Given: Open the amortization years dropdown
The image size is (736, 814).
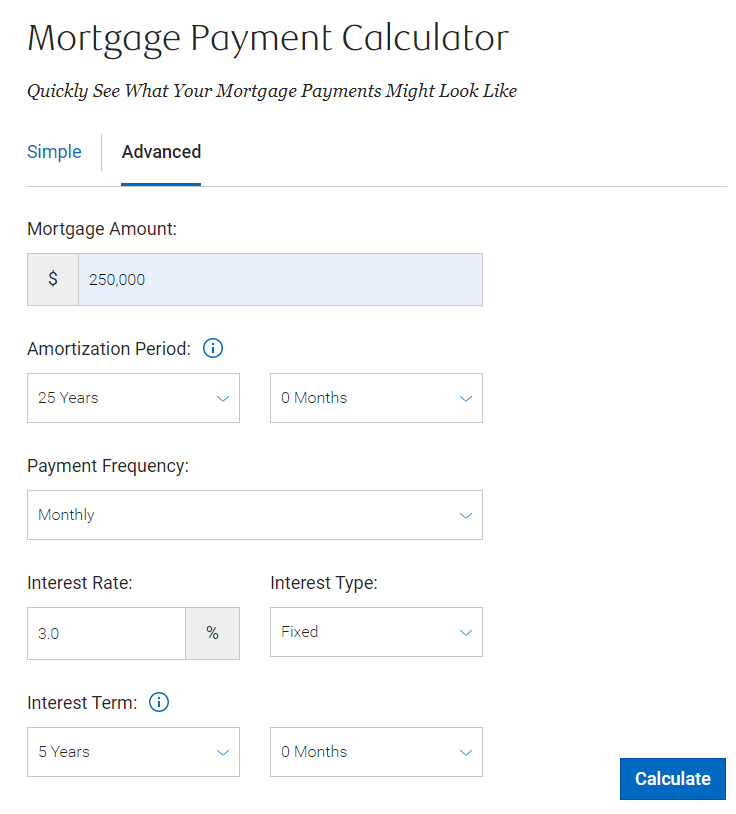Looking at the screenshot, I should [133, 398].
